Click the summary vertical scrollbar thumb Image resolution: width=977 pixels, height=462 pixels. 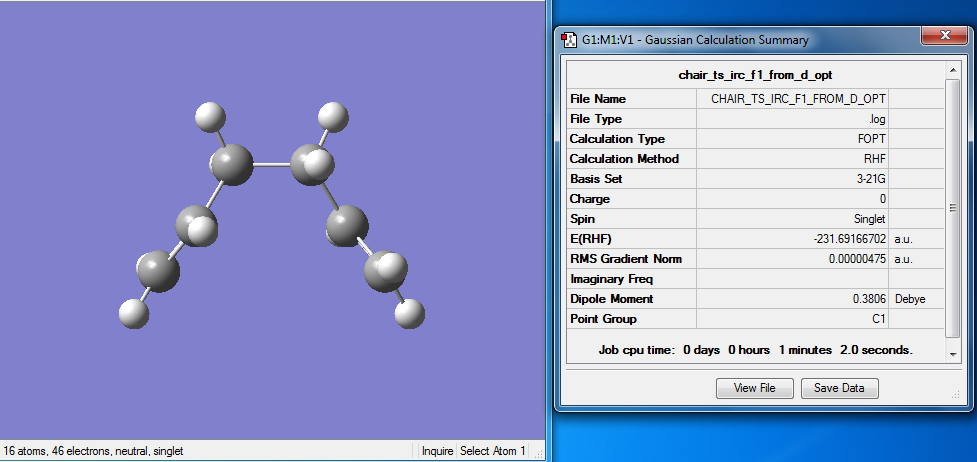click(952, 208)
